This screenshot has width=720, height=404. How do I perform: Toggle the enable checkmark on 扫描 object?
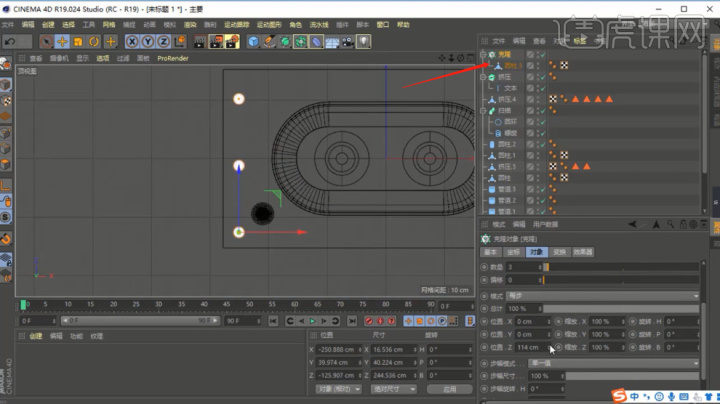click(x=541, y=110)
